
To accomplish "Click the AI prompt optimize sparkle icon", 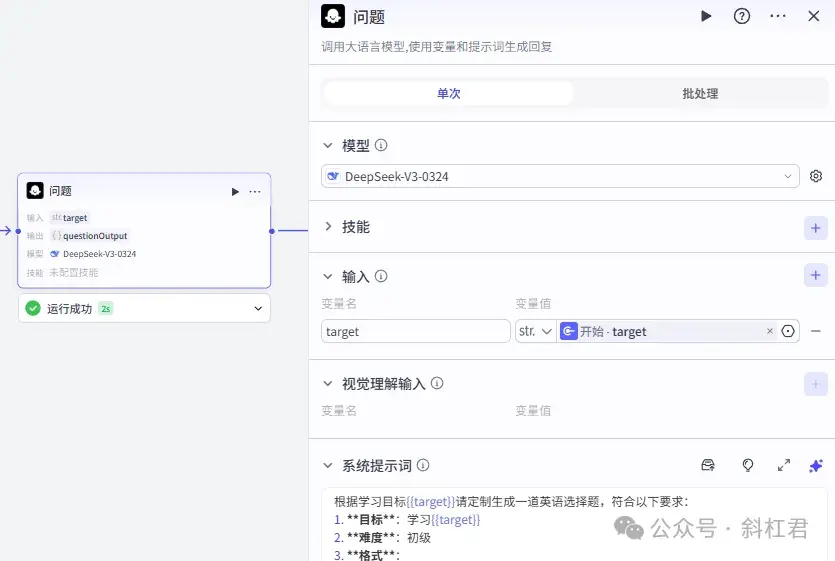I will coord(815,466).
